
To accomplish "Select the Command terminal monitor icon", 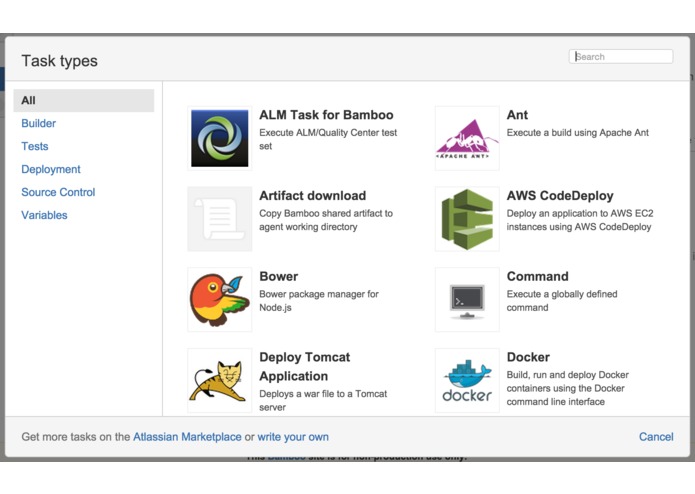I will tap(467, 300).
